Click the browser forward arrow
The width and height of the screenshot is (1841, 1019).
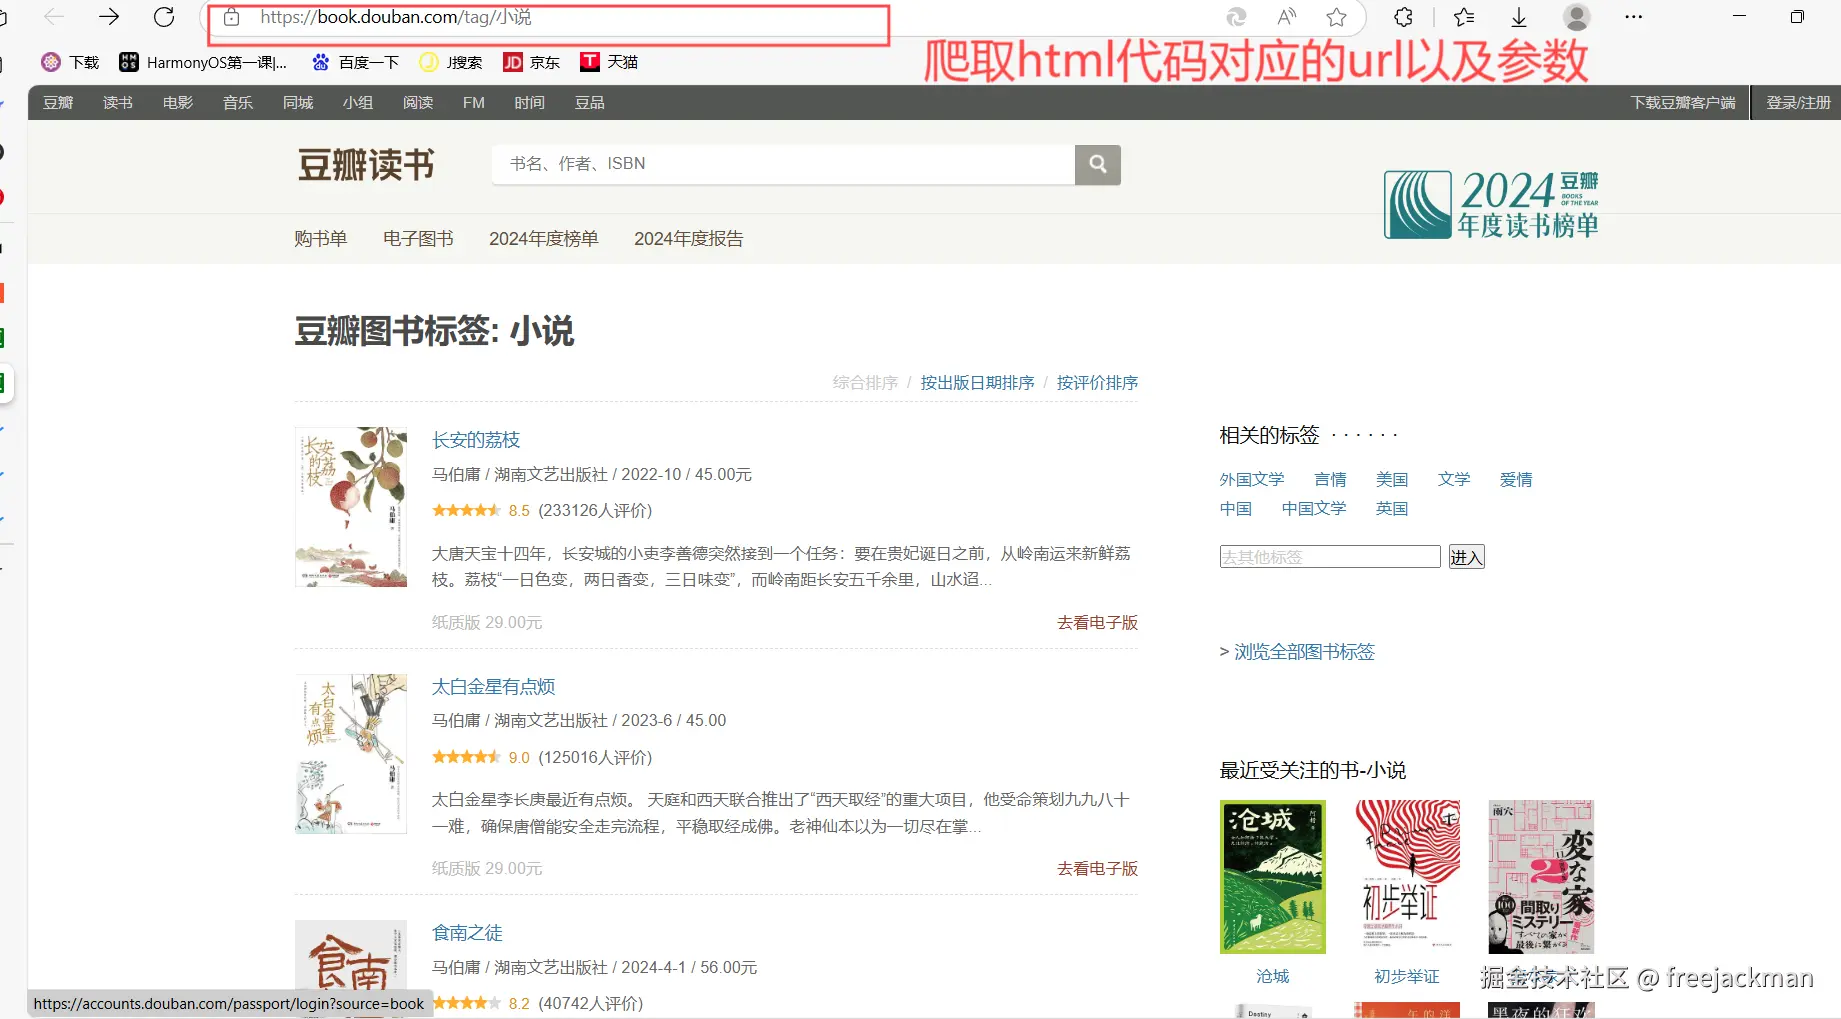(109, 17)
